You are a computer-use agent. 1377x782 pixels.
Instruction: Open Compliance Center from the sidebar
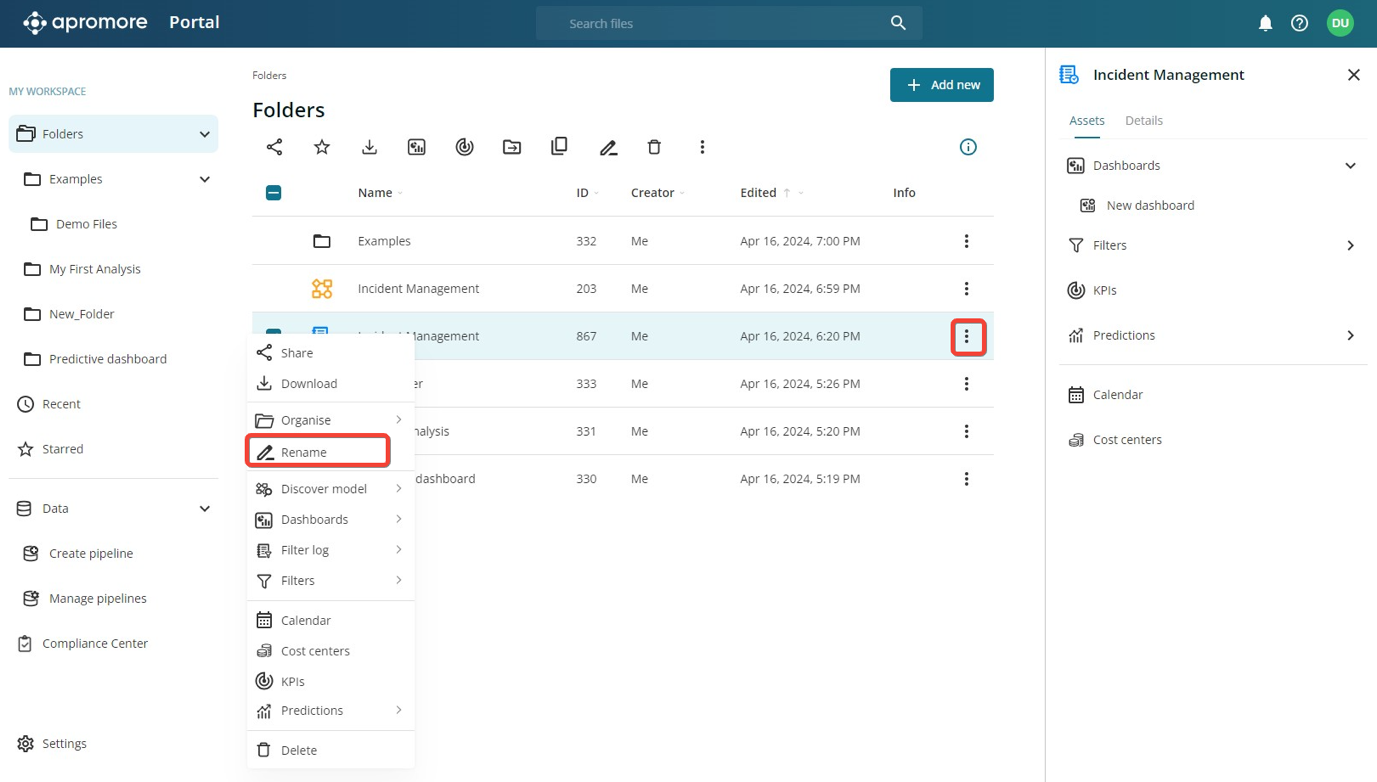95,643
